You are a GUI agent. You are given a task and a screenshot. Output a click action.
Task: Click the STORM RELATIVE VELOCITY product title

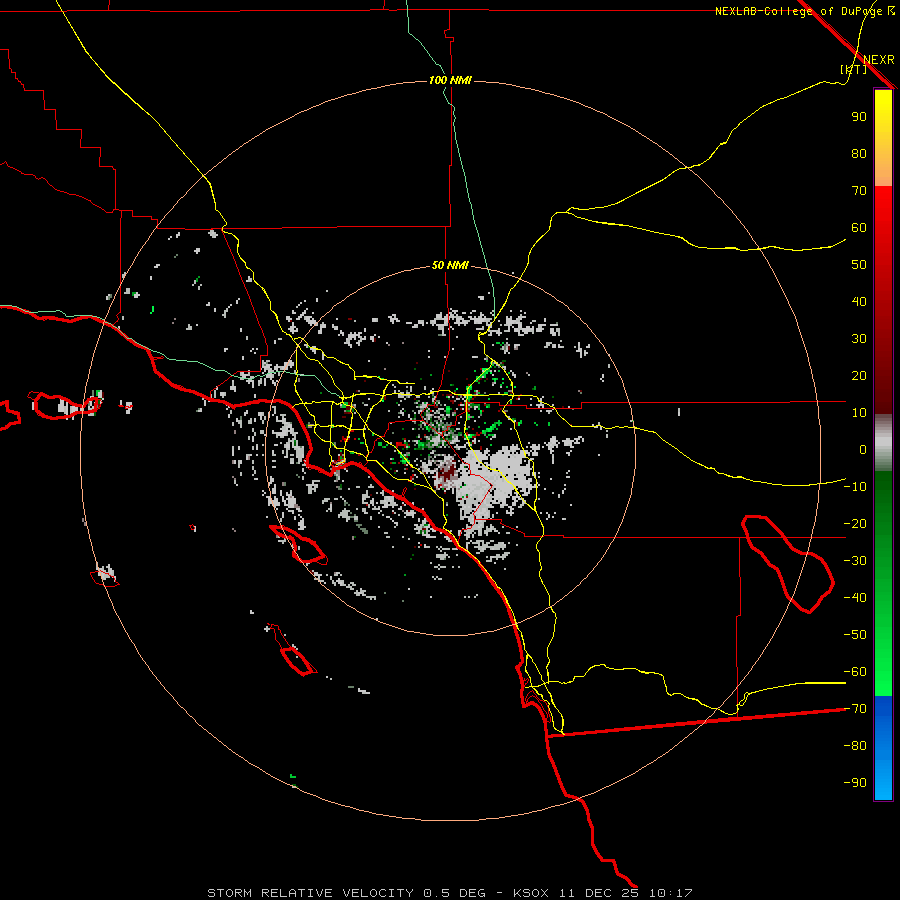click(310, 893)
